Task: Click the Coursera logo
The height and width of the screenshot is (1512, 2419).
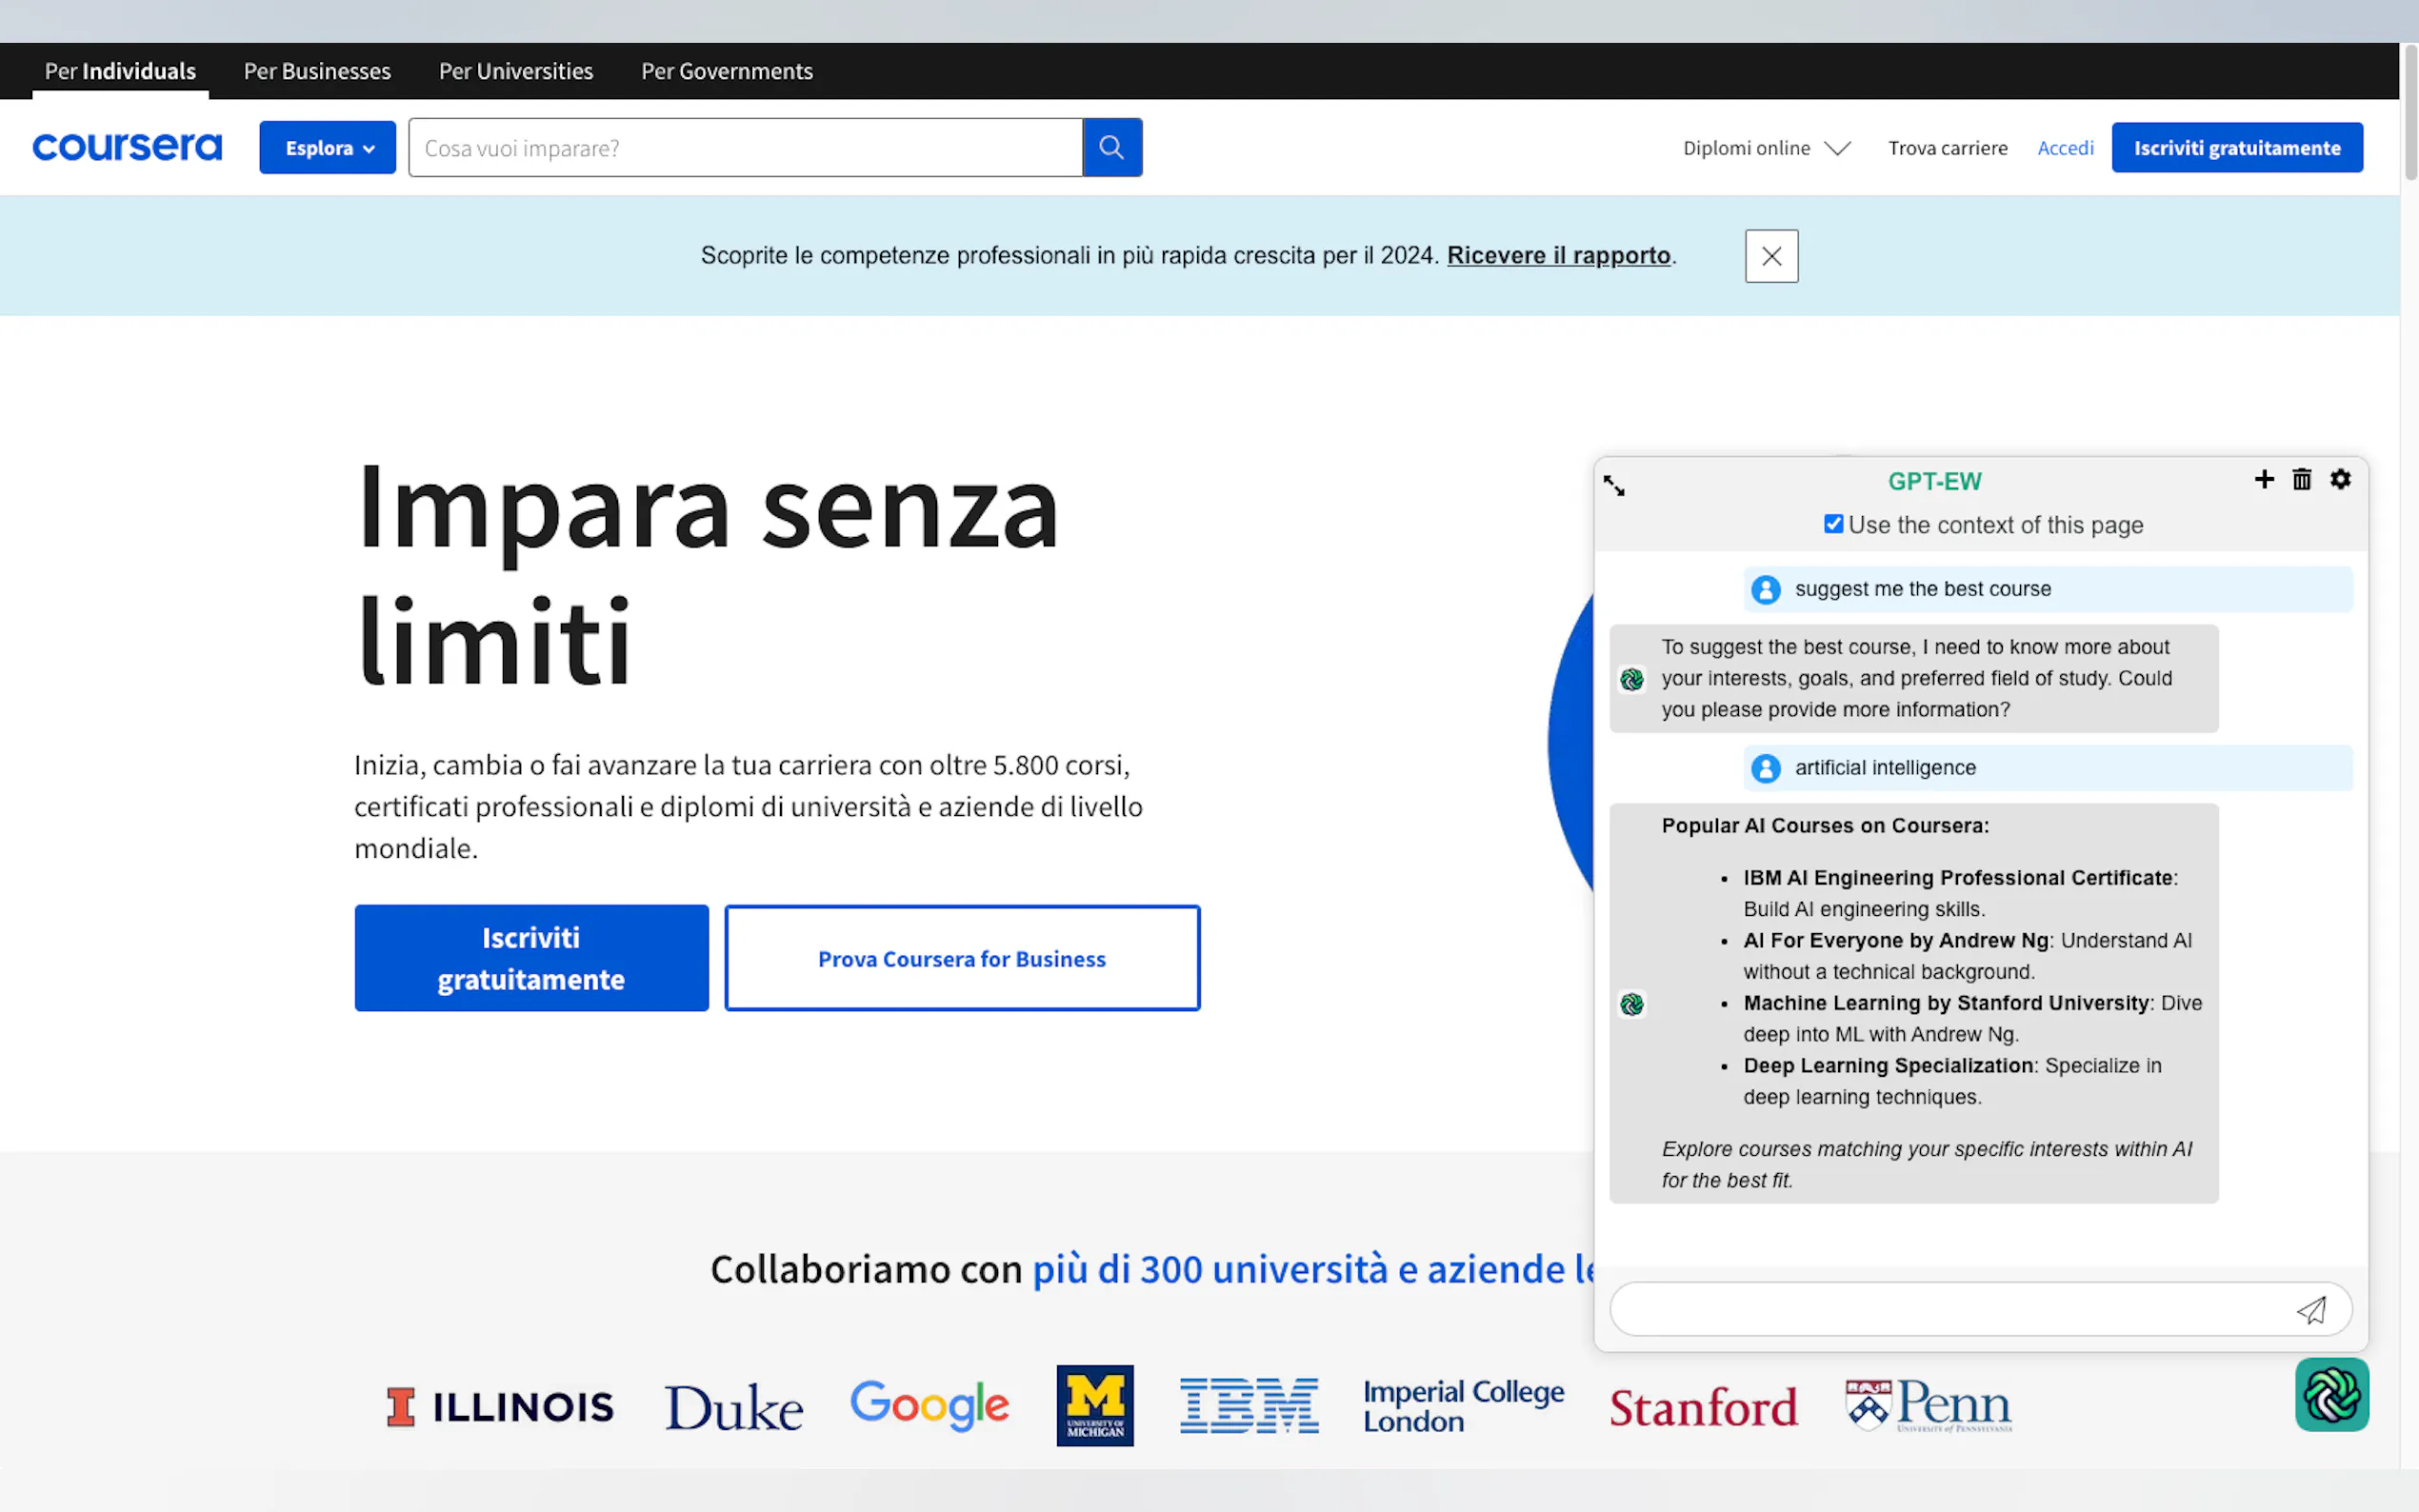Action: click(127, 148)
